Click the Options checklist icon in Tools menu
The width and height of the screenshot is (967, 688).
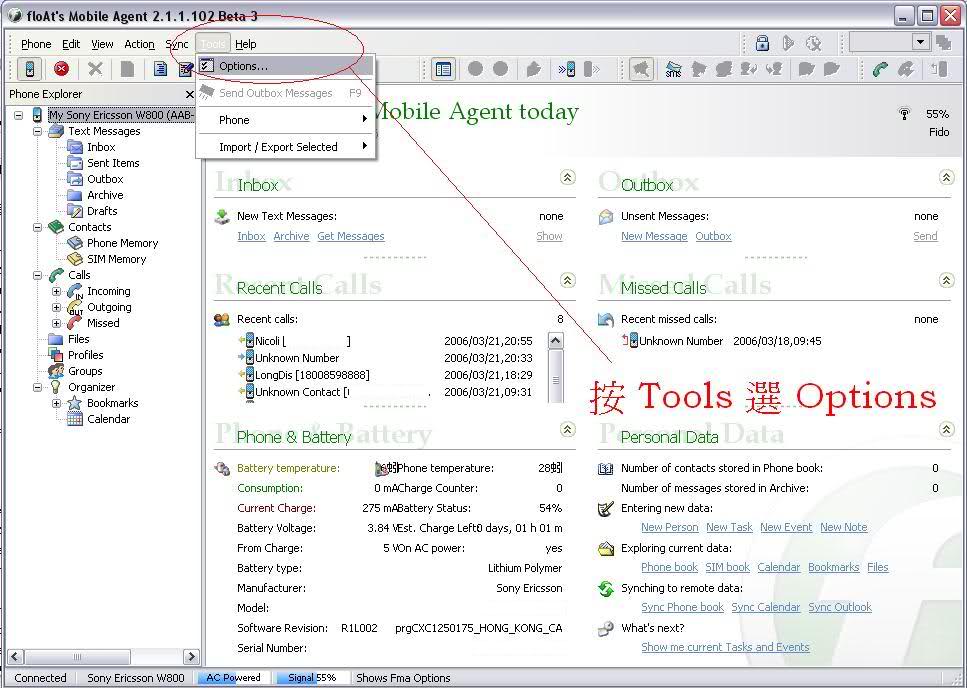pos(207,65)
